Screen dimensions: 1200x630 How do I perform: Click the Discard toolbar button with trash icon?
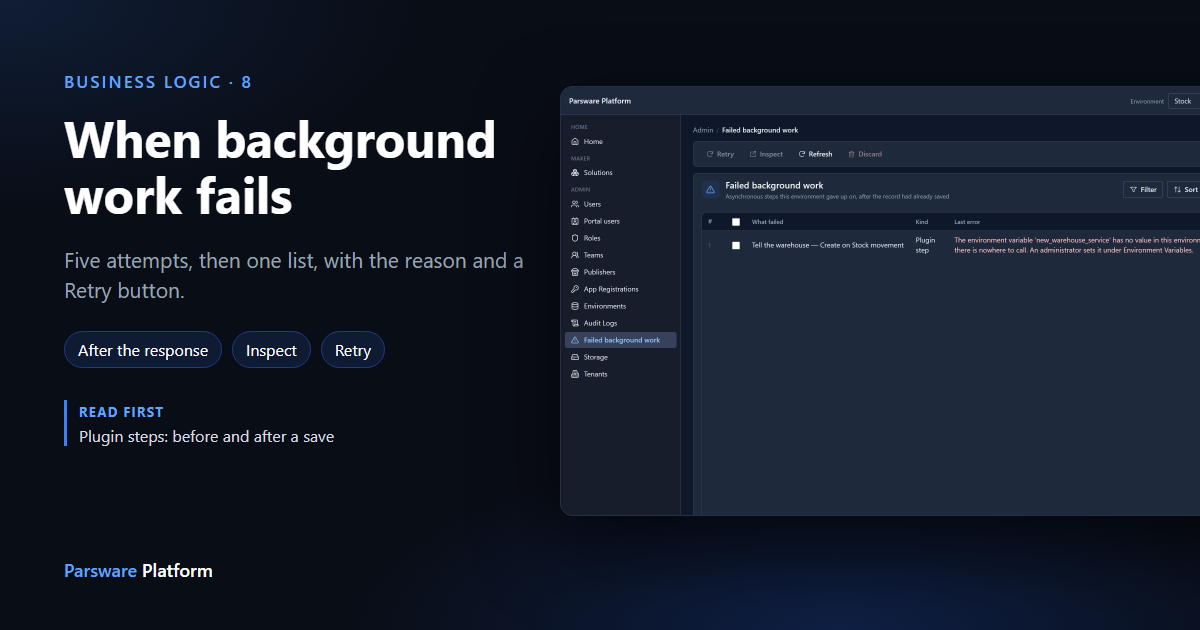865,154
